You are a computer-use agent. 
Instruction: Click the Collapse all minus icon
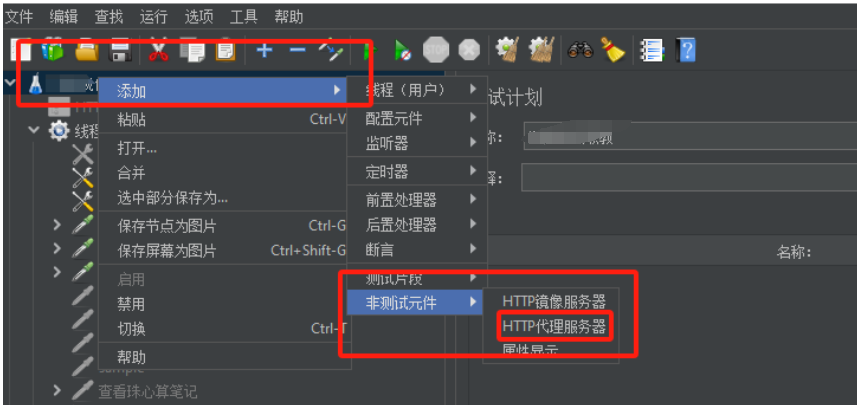click(x=297, y=51)
